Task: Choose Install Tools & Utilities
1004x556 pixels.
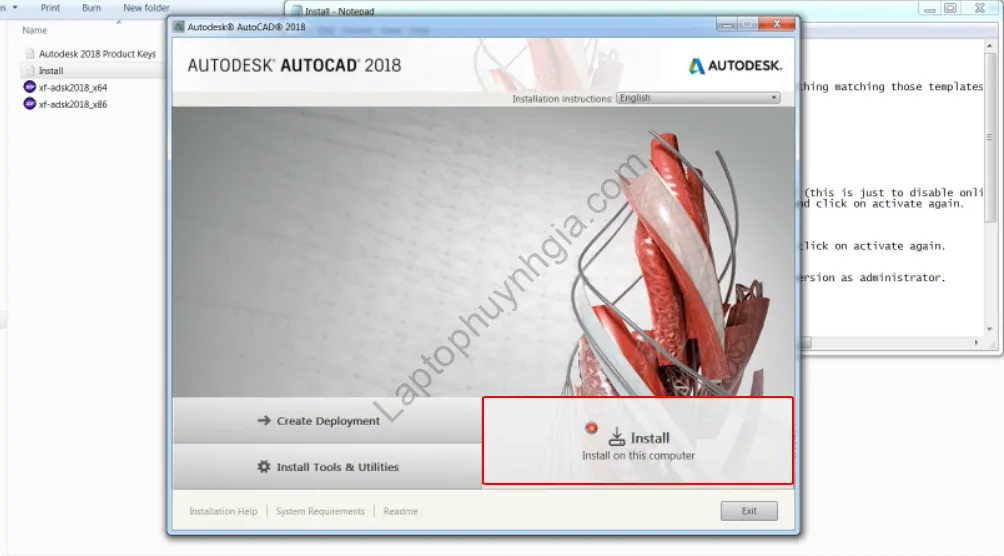Action: (x=327, y=467)
